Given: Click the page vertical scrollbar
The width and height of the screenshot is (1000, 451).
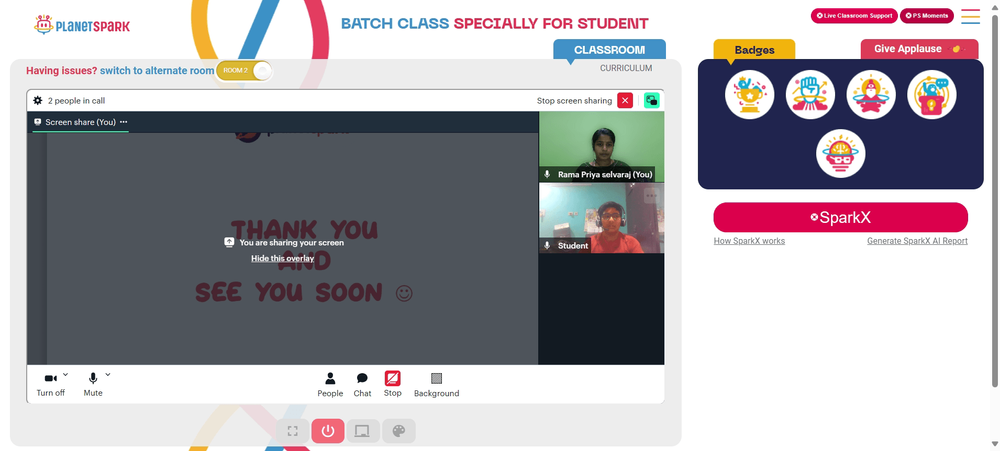Looking at the screenshot, I should pyautogui.click(x=995, y=199).
